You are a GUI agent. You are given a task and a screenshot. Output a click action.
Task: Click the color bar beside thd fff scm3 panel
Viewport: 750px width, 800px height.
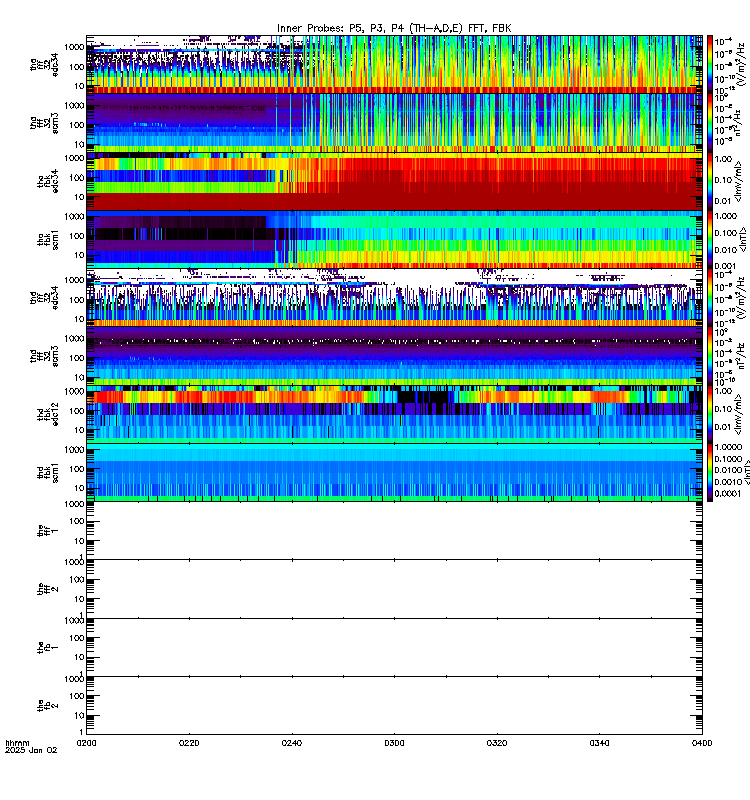pos(710,356)
